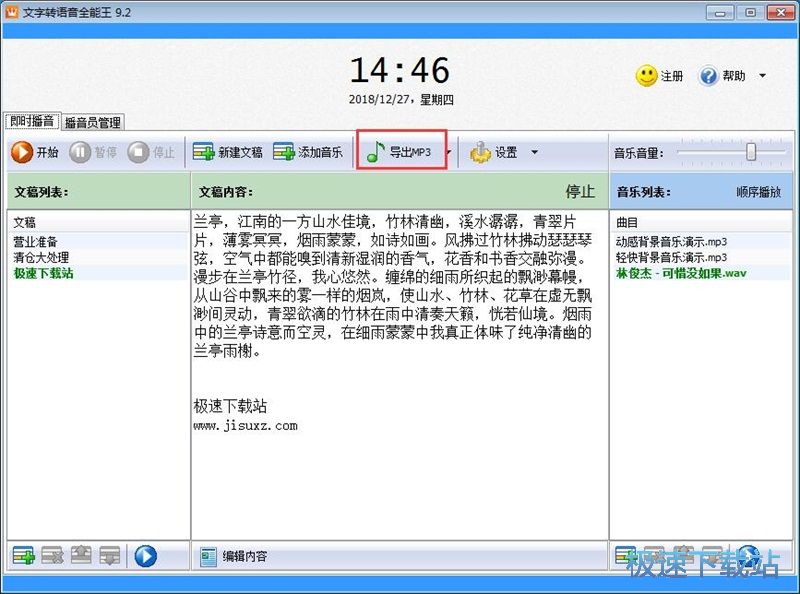
Task: Select 轻快背景音乐演示.mp3 in music list
Action: (x=701, y=257)
